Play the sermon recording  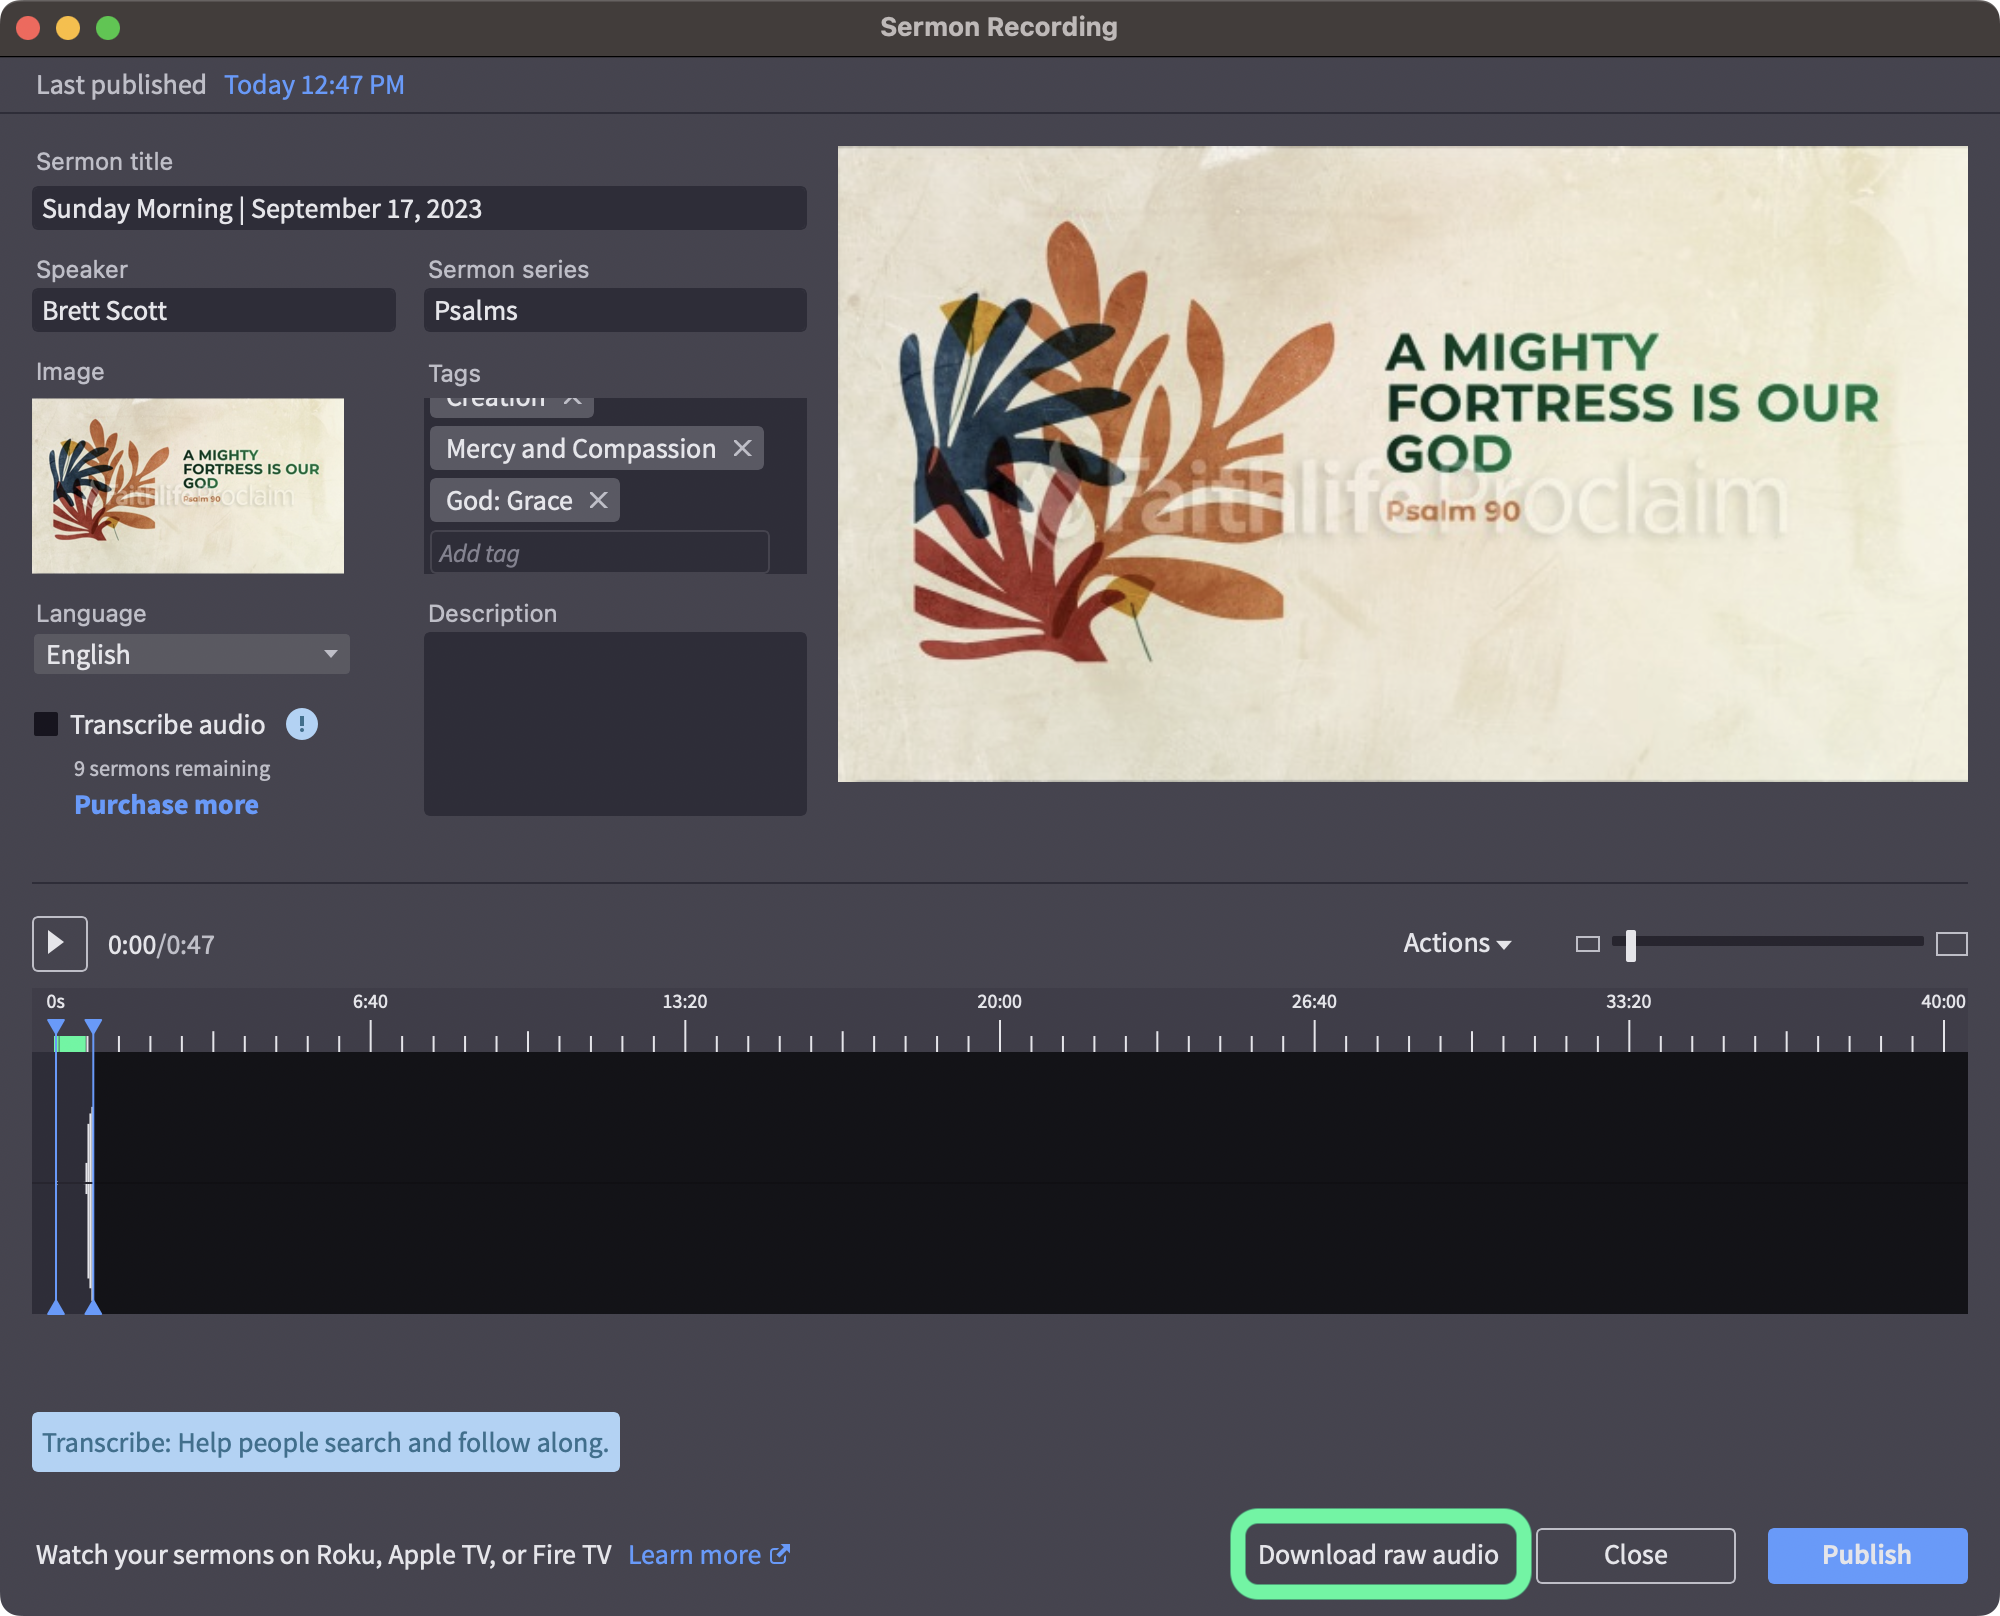pos(59,943)
